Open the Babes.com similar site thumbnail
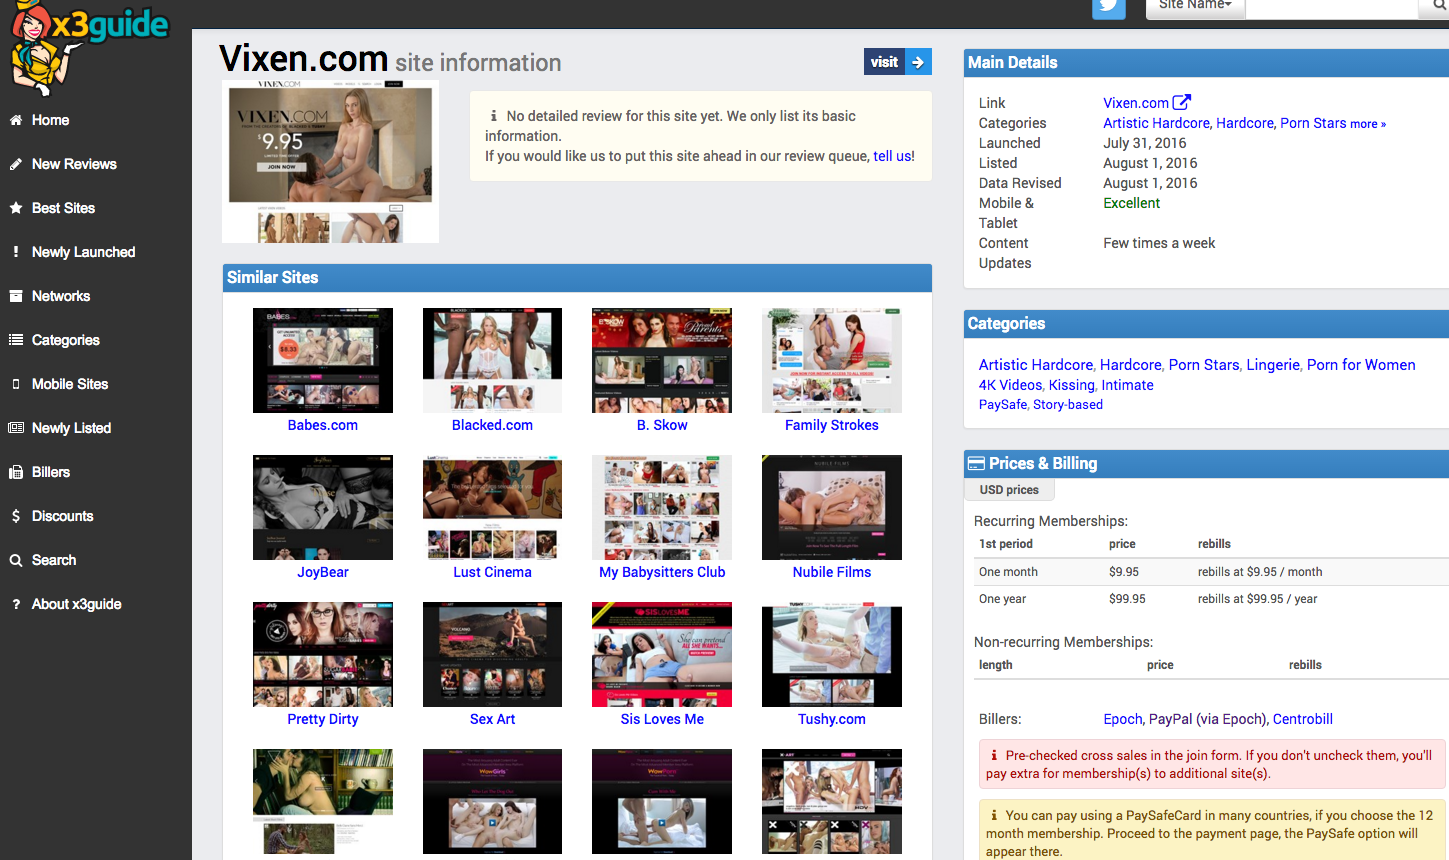The height and width of the screenshot is (860, 1449). (323, 360)
